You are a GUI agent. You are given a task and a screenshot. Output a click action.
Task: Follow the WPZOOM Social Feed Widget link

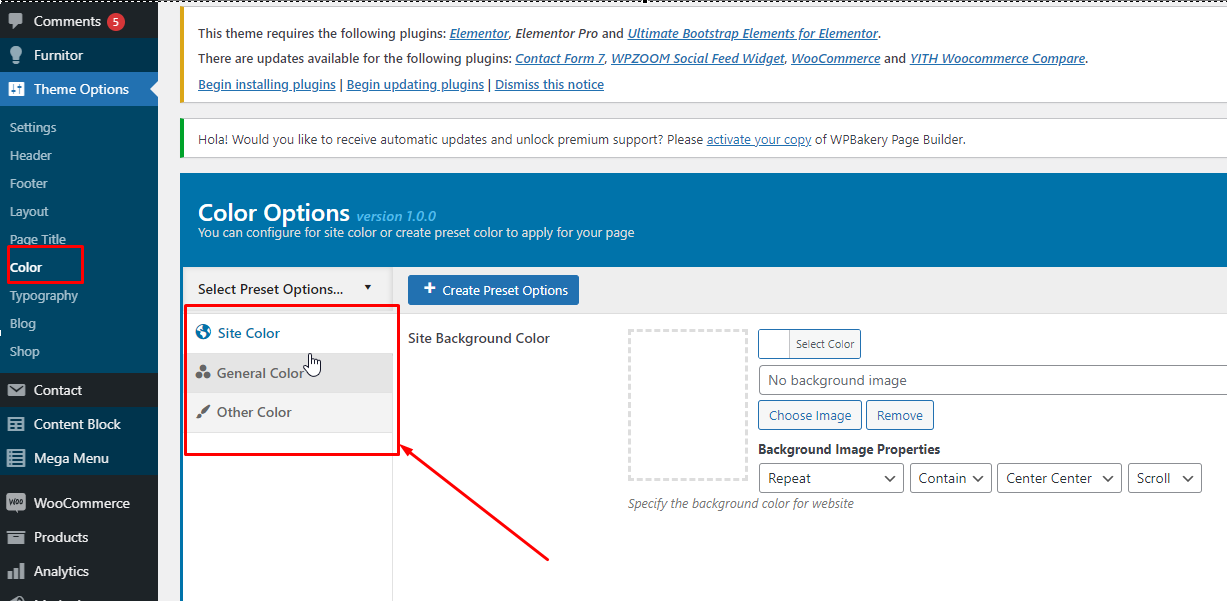(698, 58)
